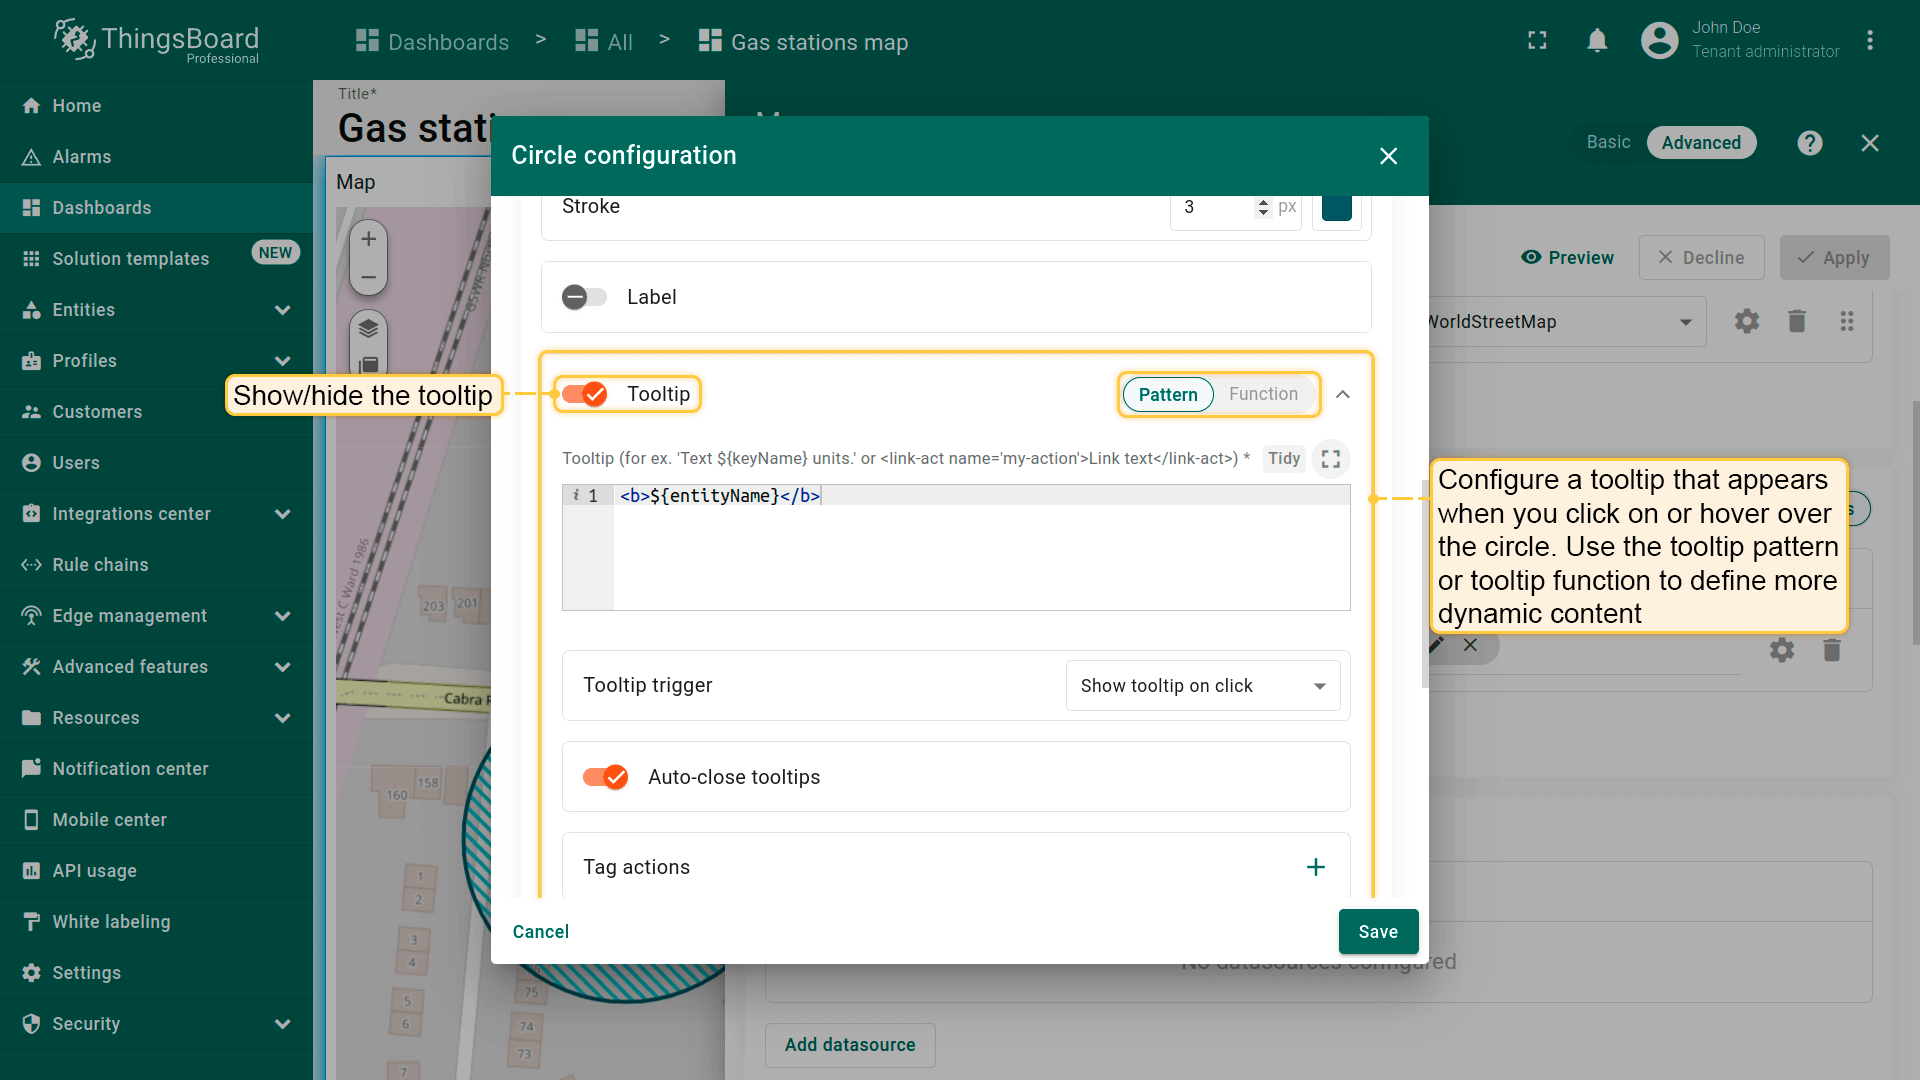
Task: Turn off Auto-close tooltips switch
Action: [606, 777]
